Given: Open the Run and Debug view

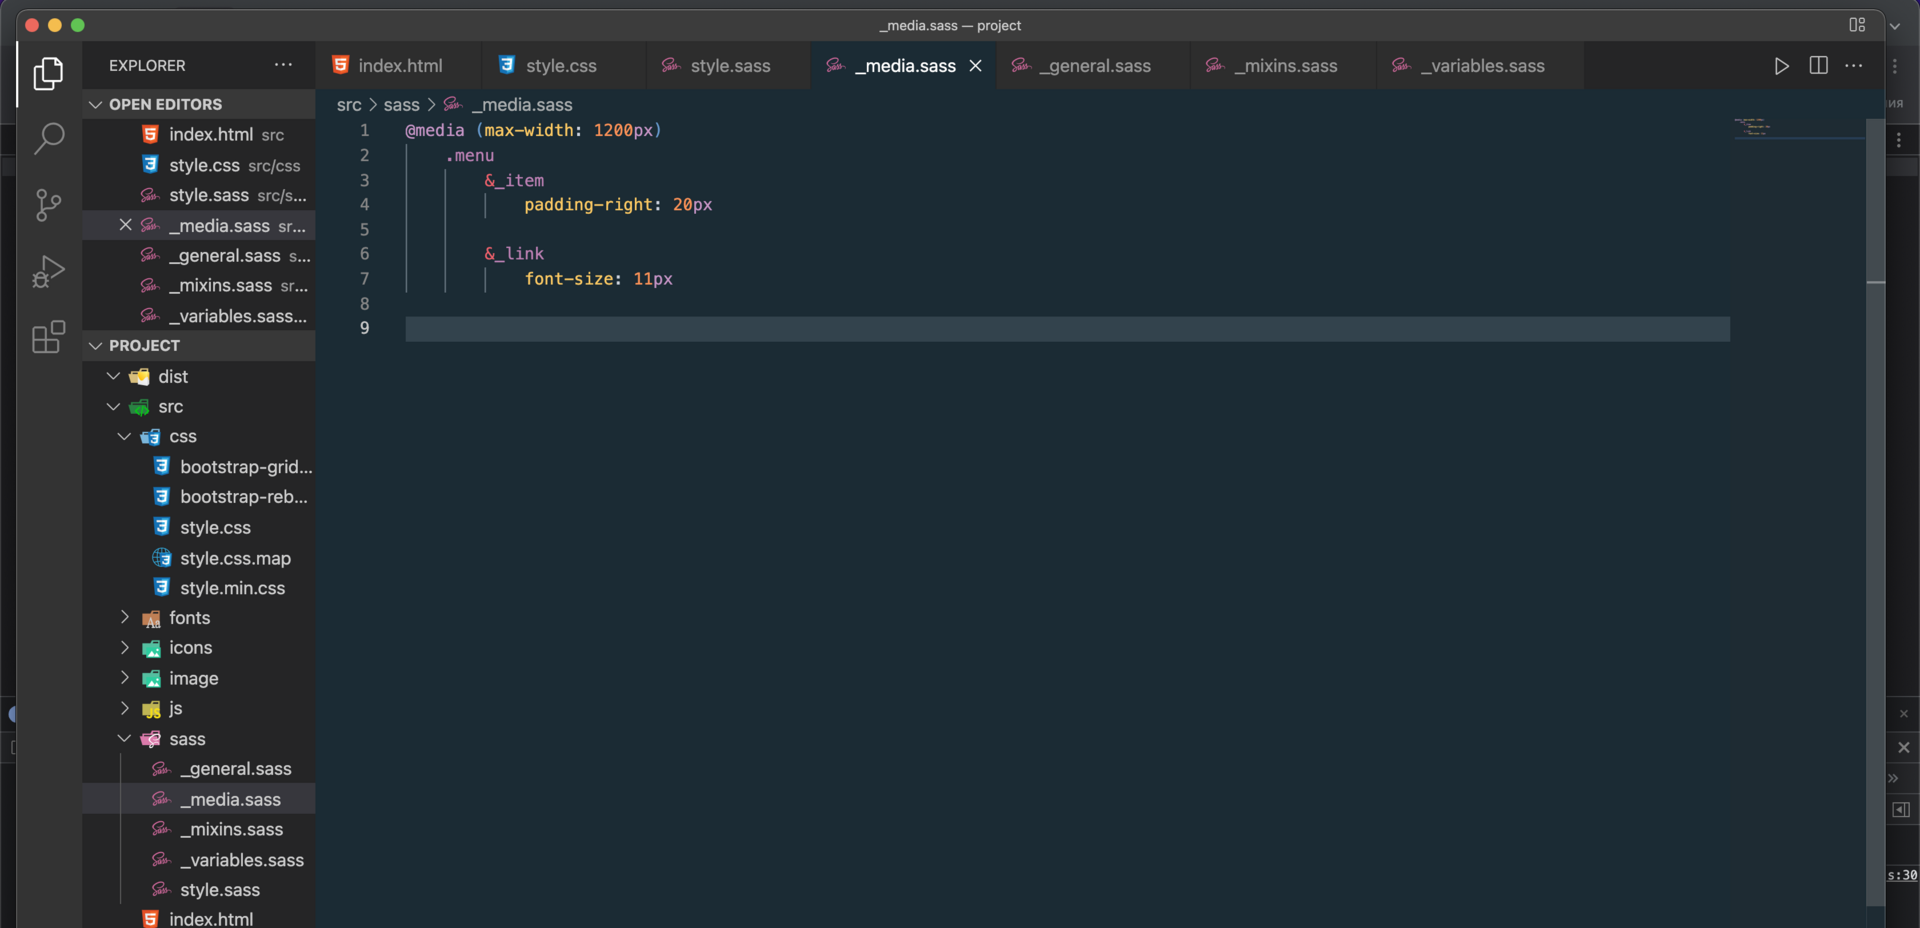Looking at the screenshot, I should (48, 271).
